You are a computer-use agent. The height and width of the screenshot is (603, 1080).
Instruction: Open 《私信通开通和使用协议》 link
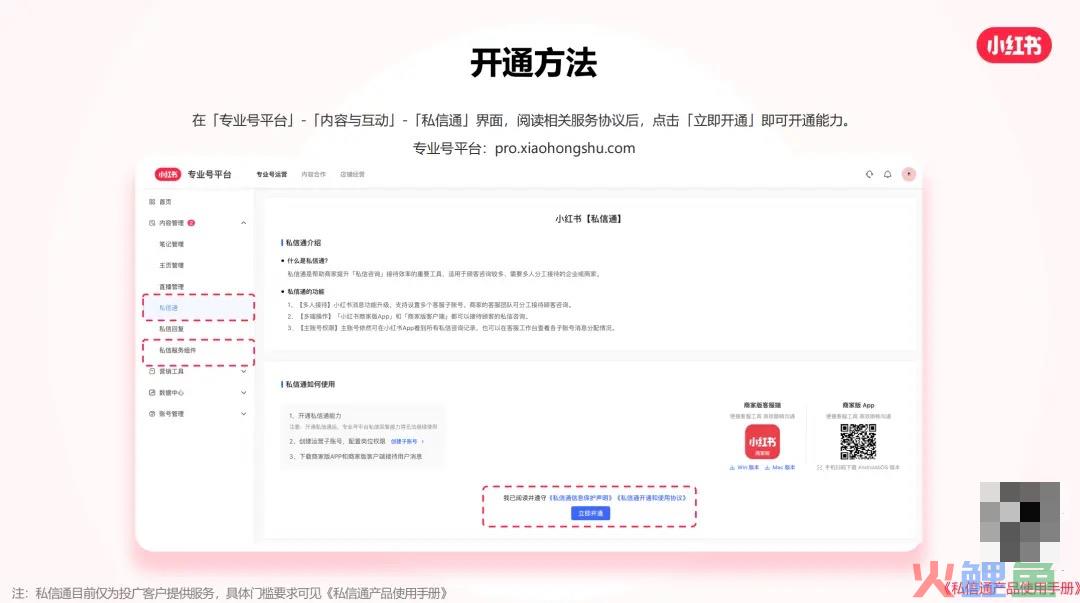point(652,498)
